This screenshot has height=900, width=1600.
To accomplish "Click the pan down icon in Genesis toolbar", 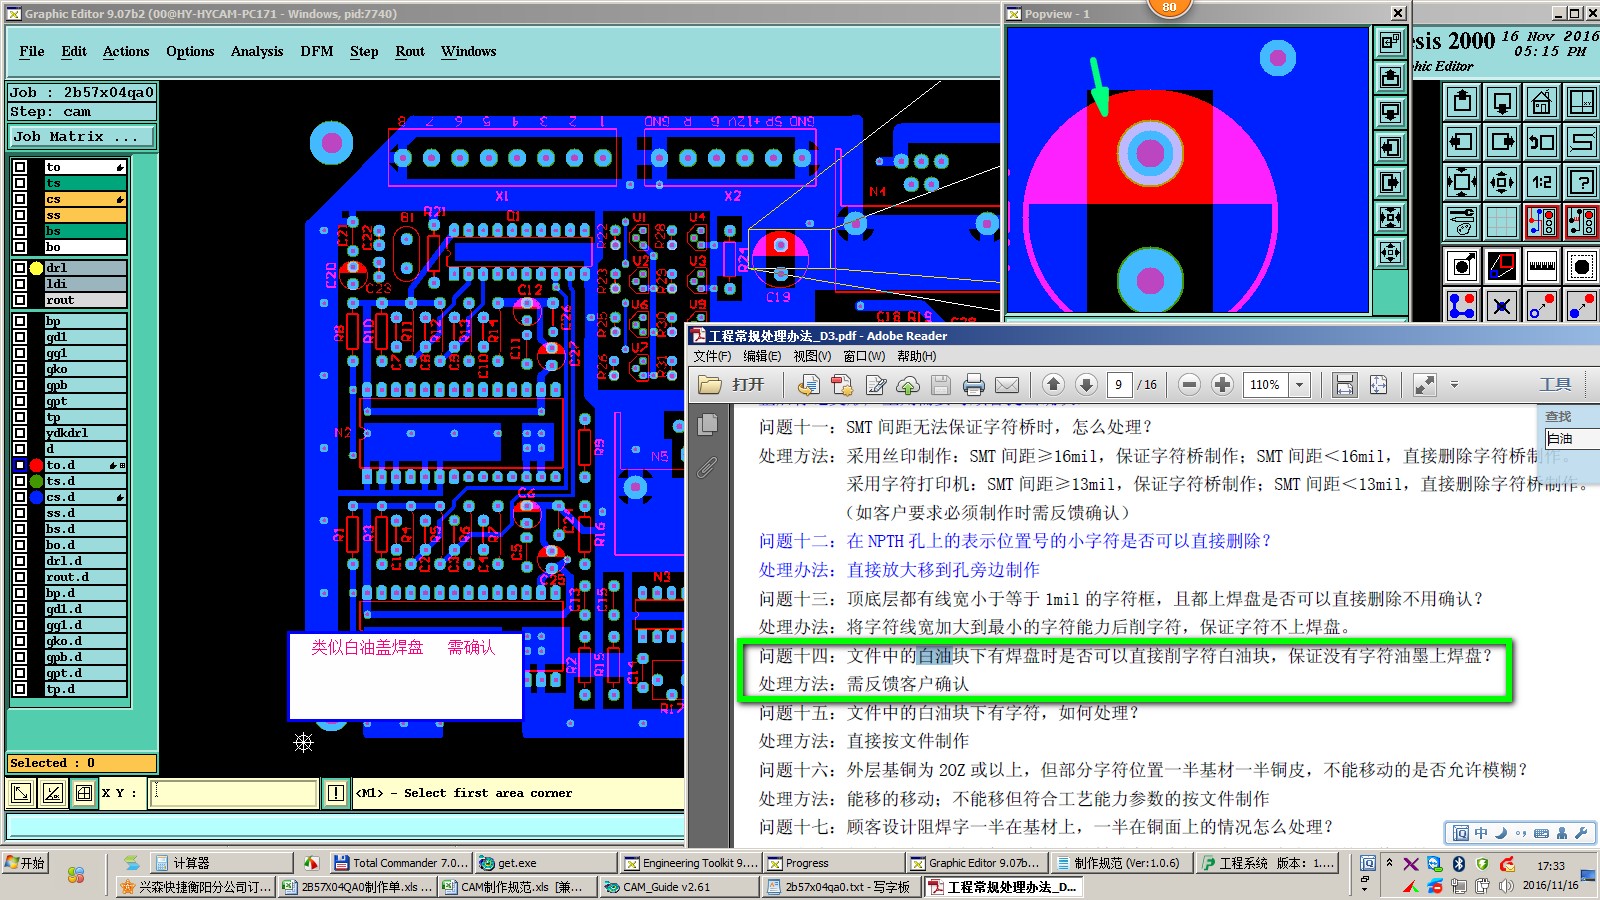I will pos(1502,102).
